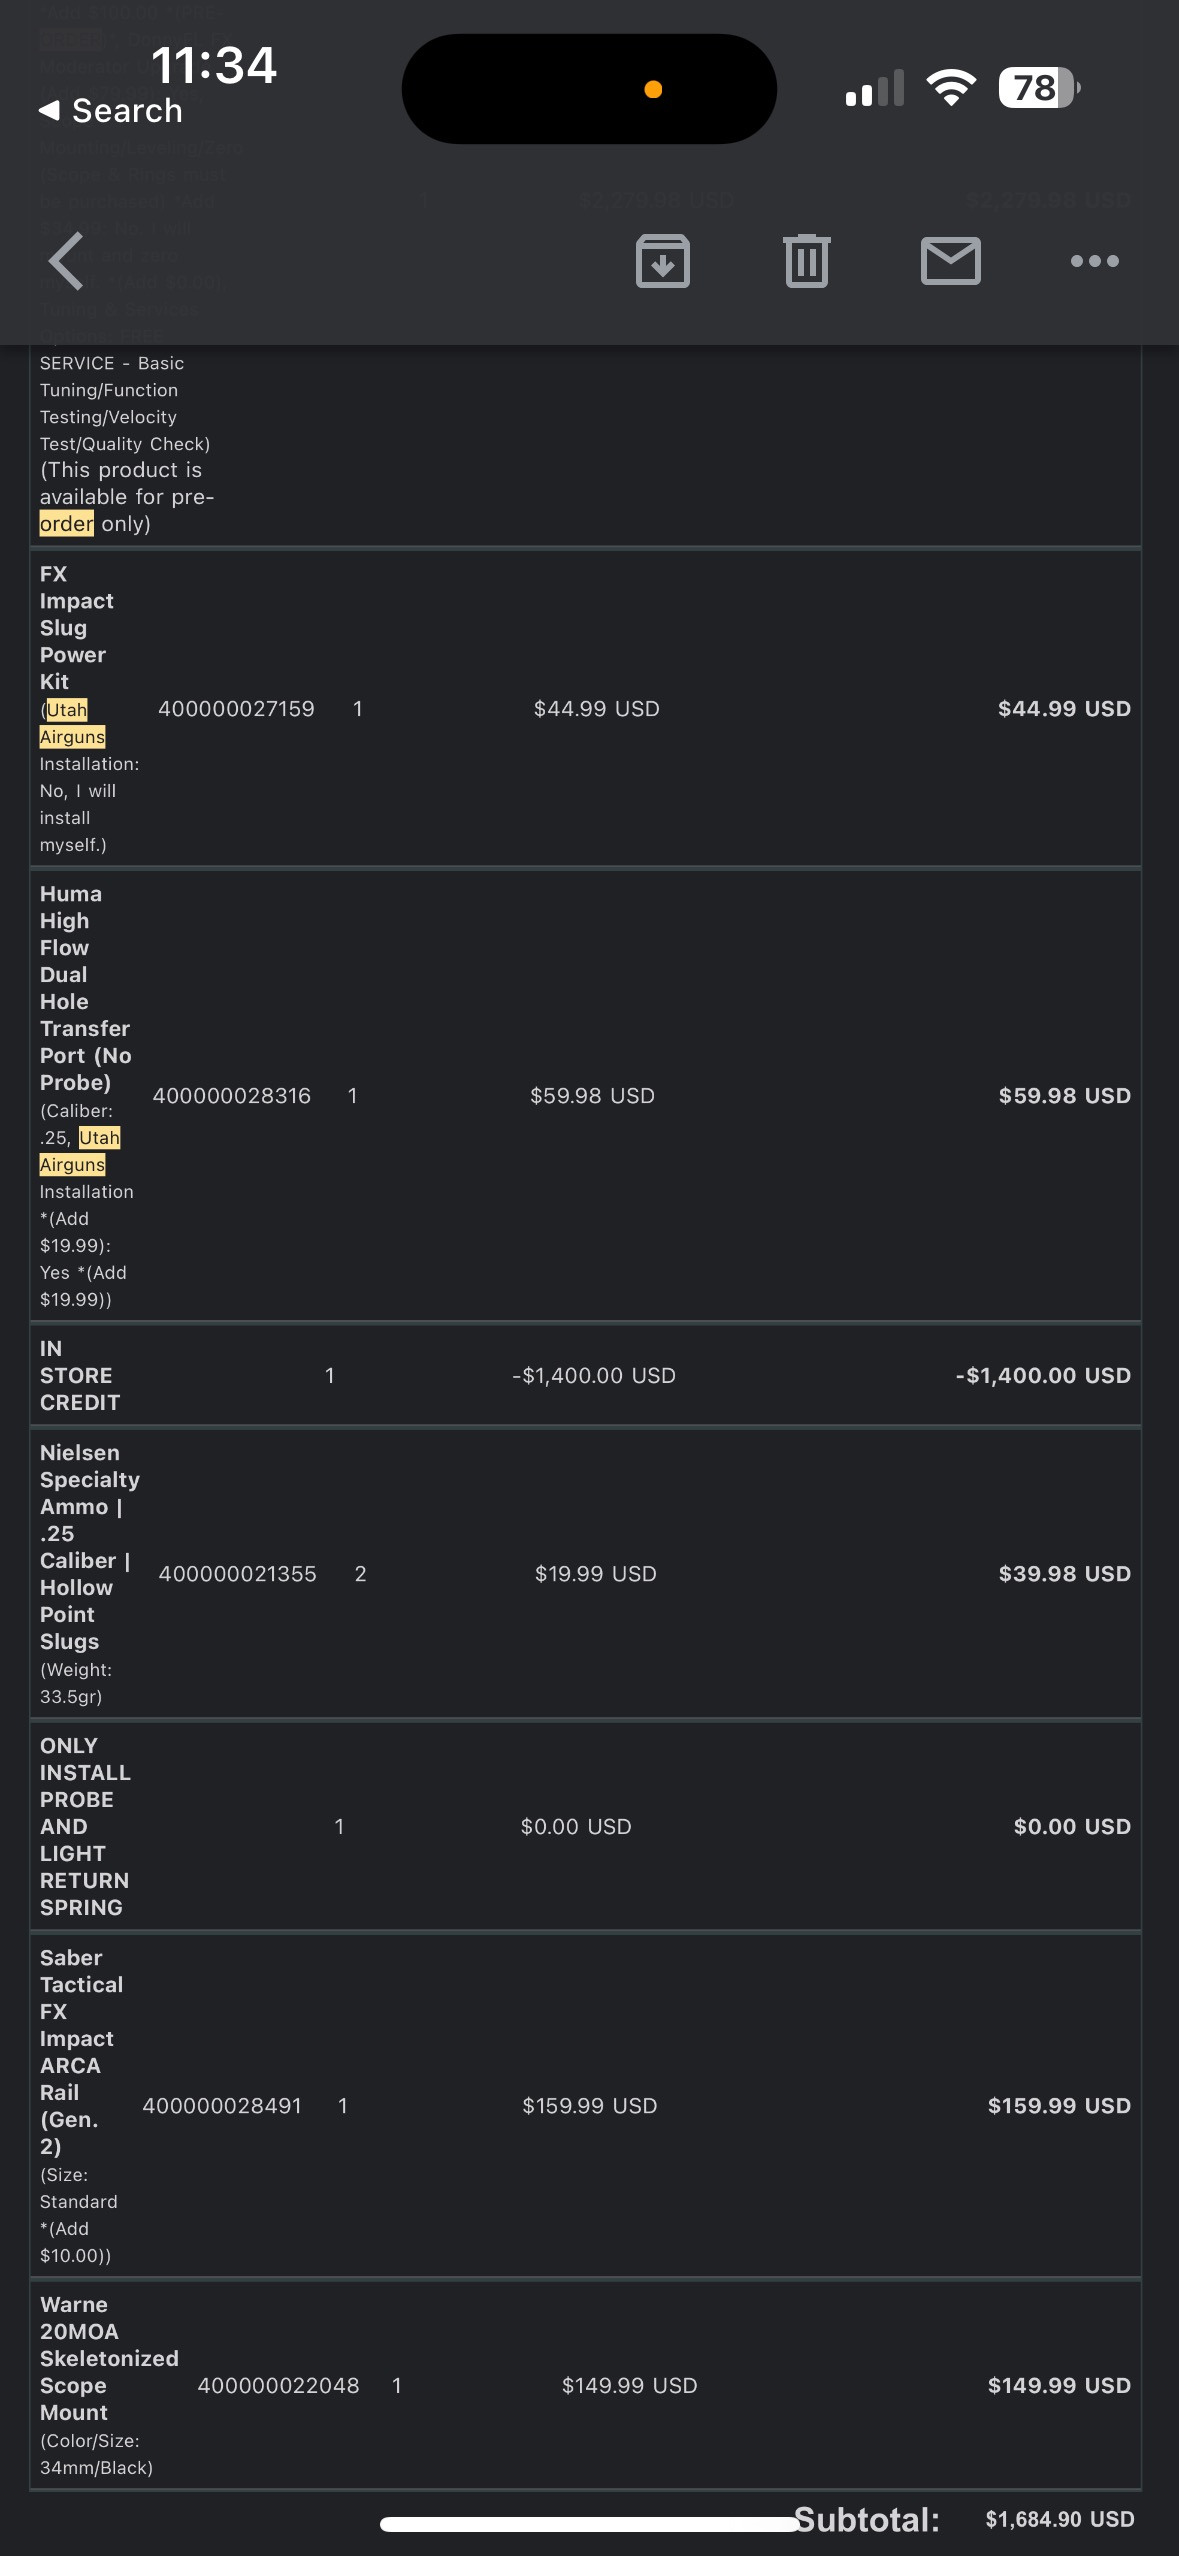Tap the battery level indicator
Viewport: 1179px width, 2556px height.
(x=1038, y=88)
